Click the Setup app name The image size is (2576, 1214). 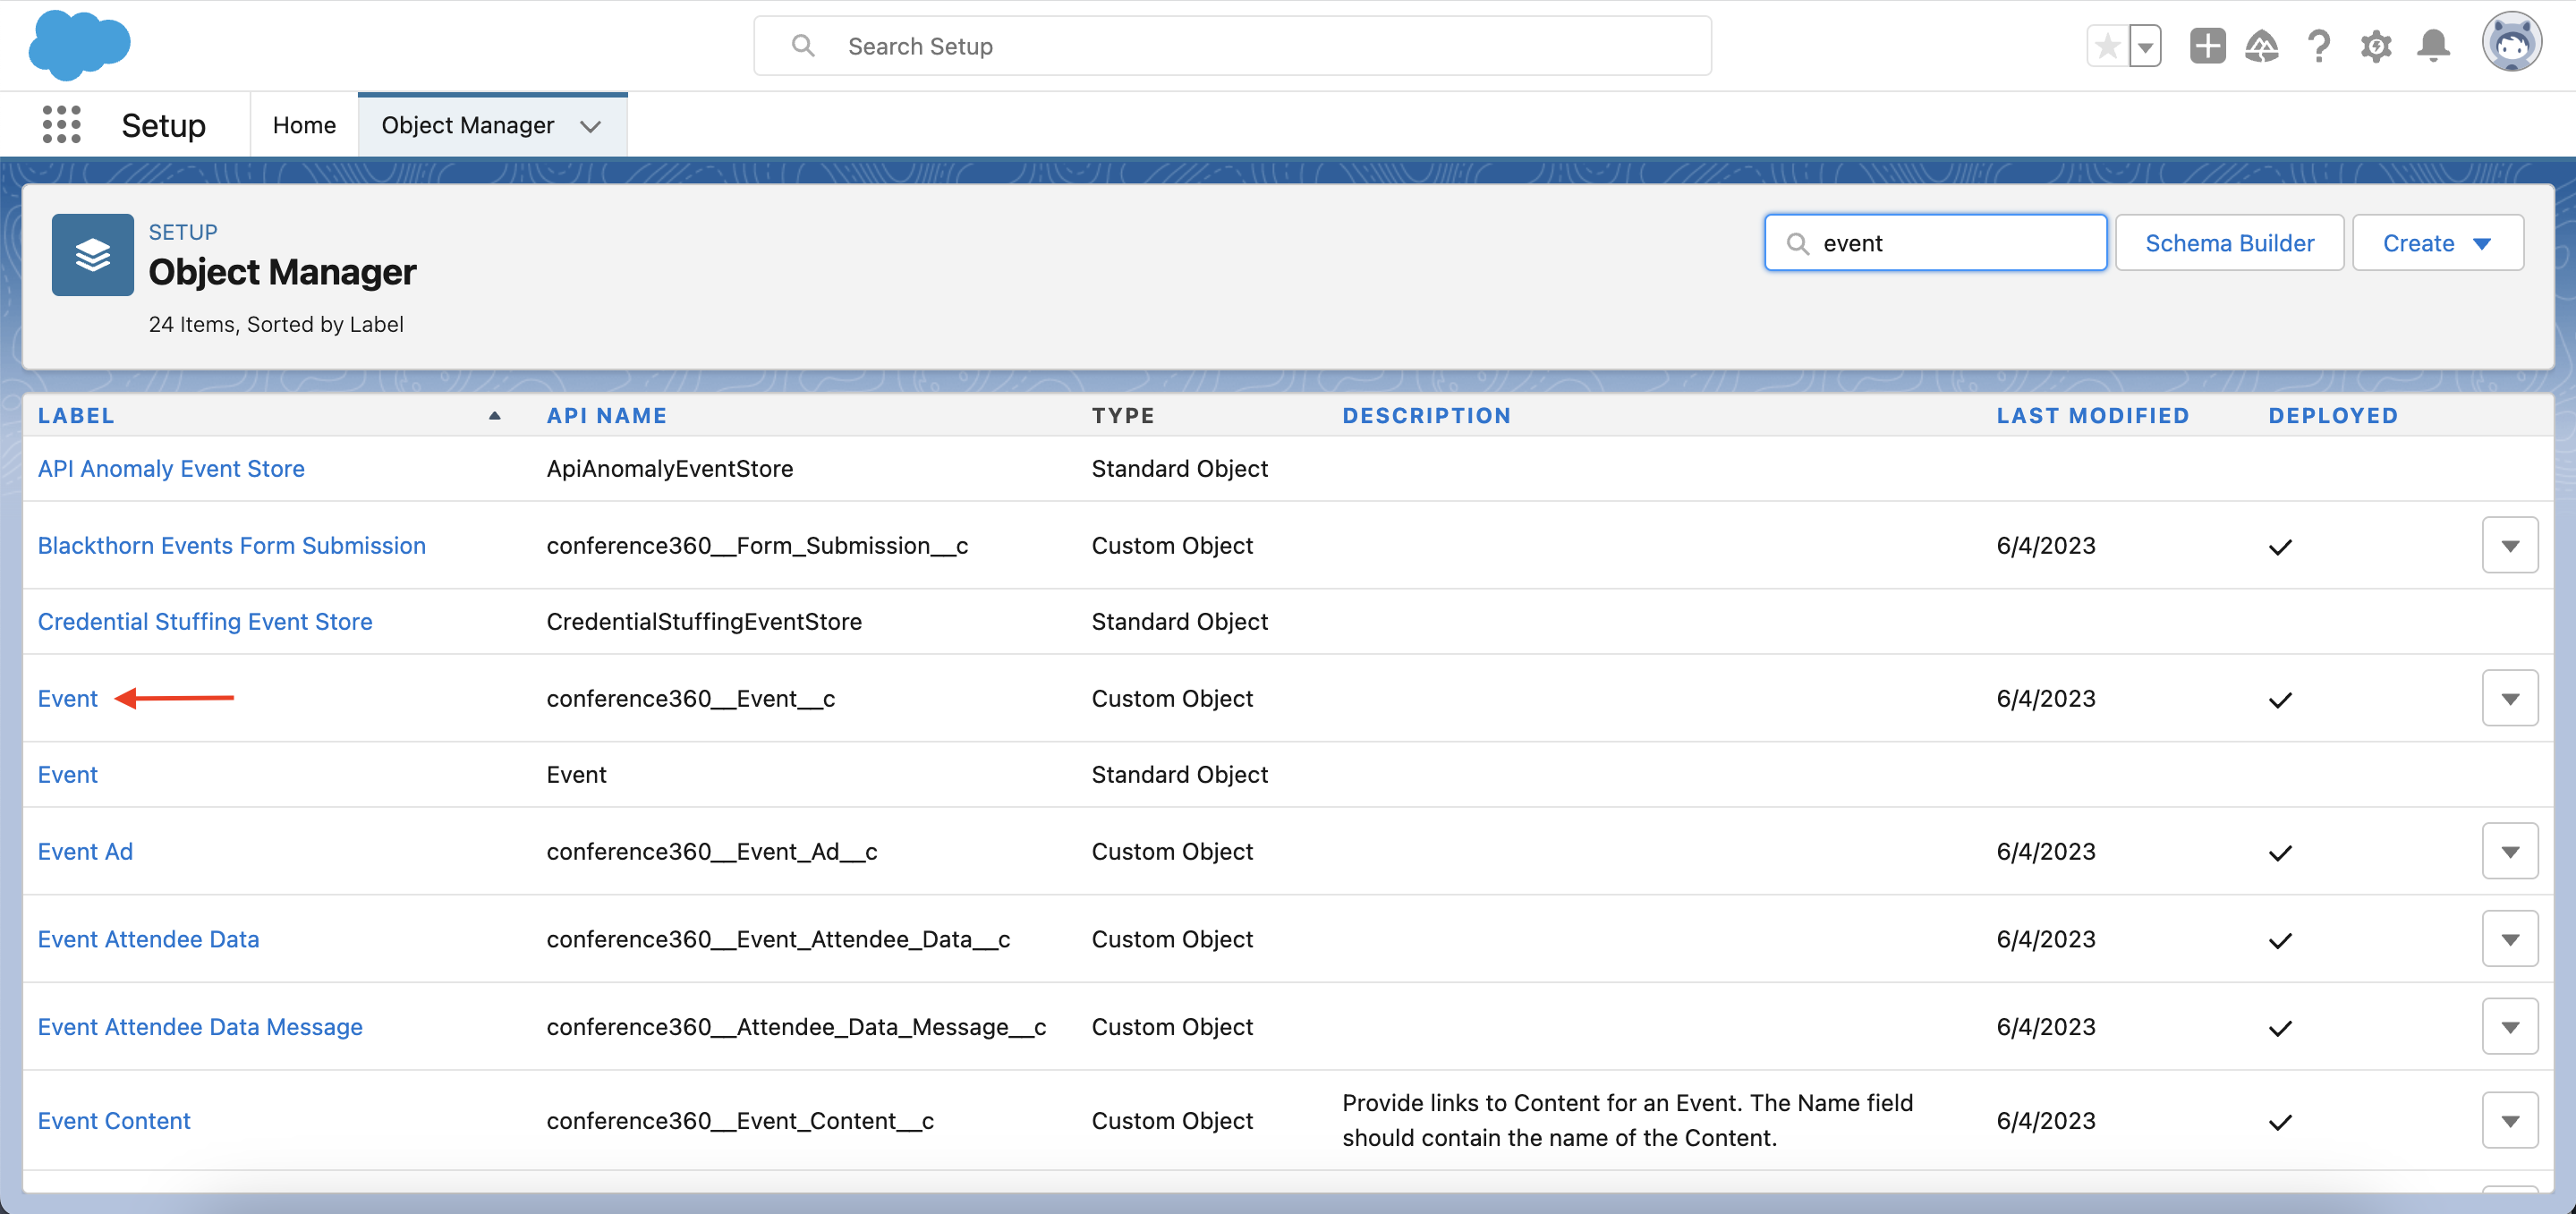[x=163, y=125]
